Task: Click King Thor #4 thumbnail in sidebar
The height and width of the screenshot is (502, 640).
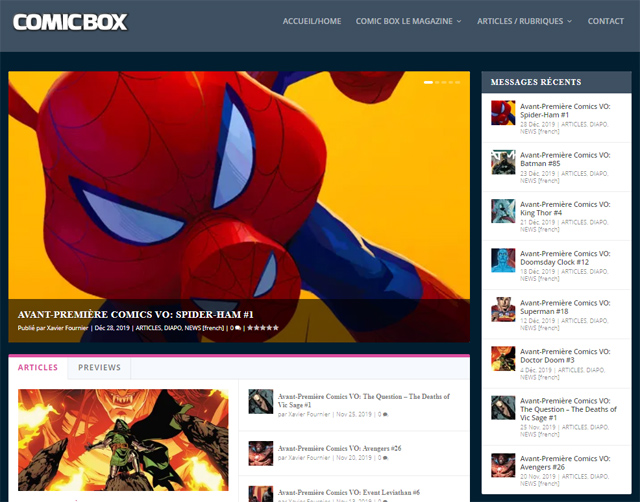Action: click(503, 211)
